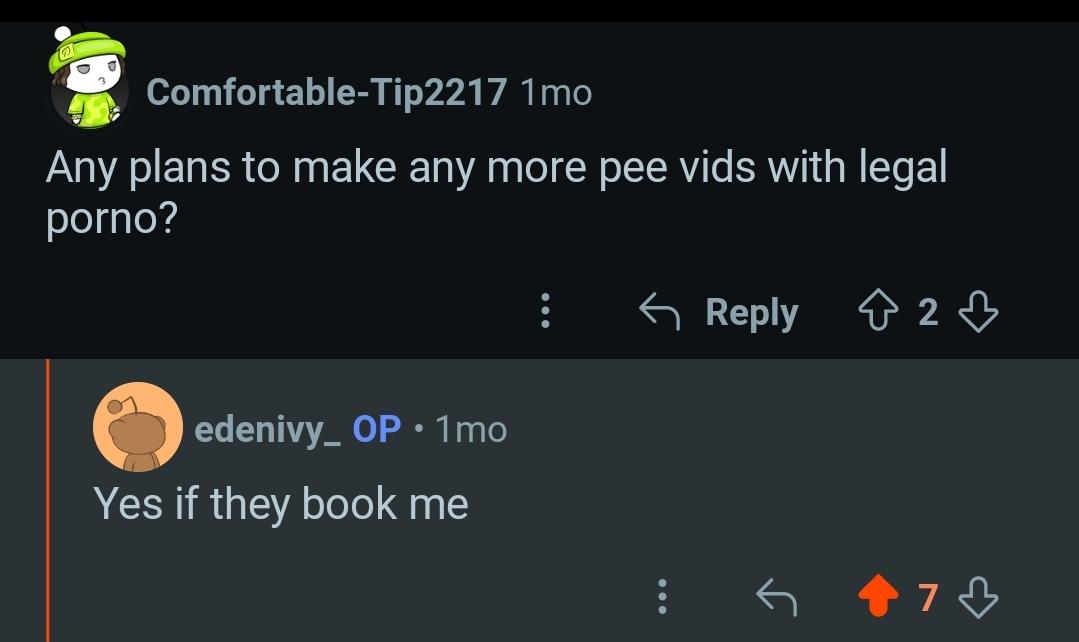Viewport: 1079px width, 642px height.
Task: Downvote the Comfortable-Tip2217 comment
Action: [x=977, y=313]
